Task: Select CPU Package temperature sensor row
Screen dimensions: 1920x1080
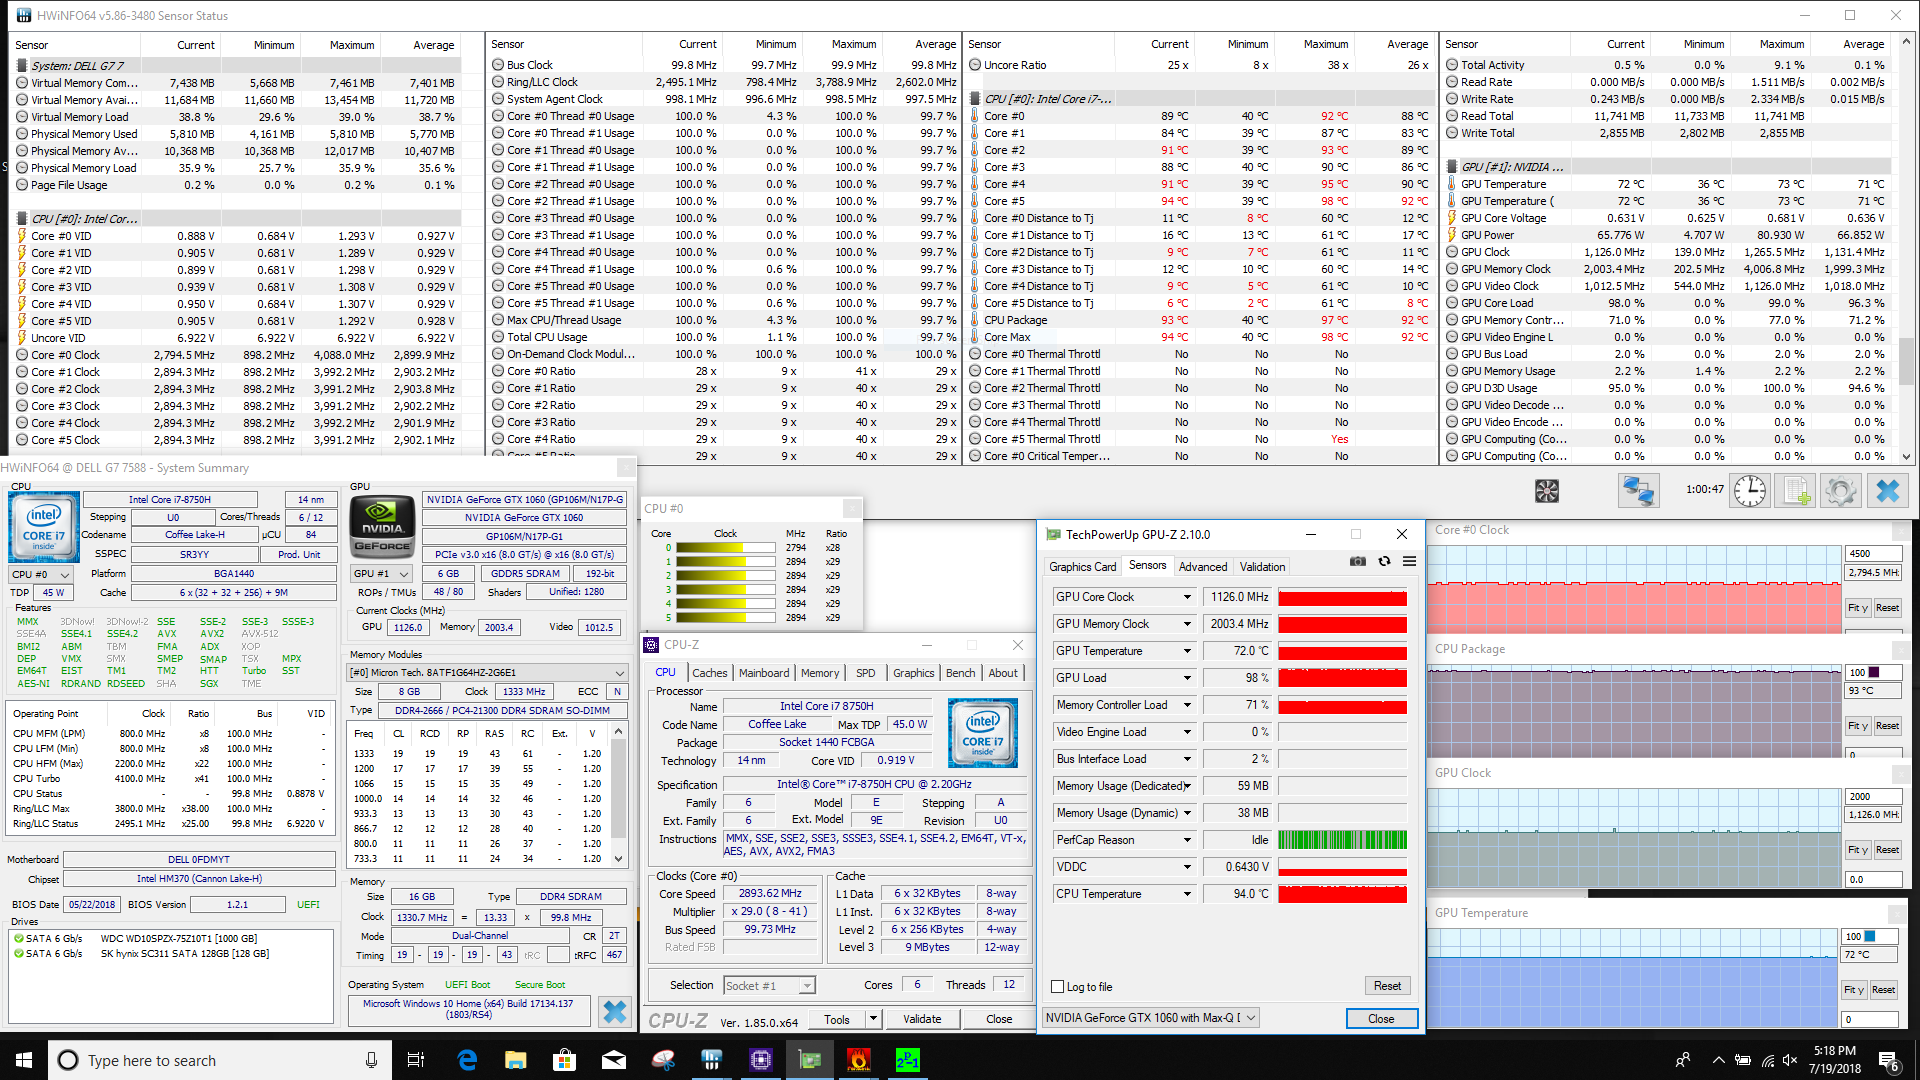Action: 1201,320
